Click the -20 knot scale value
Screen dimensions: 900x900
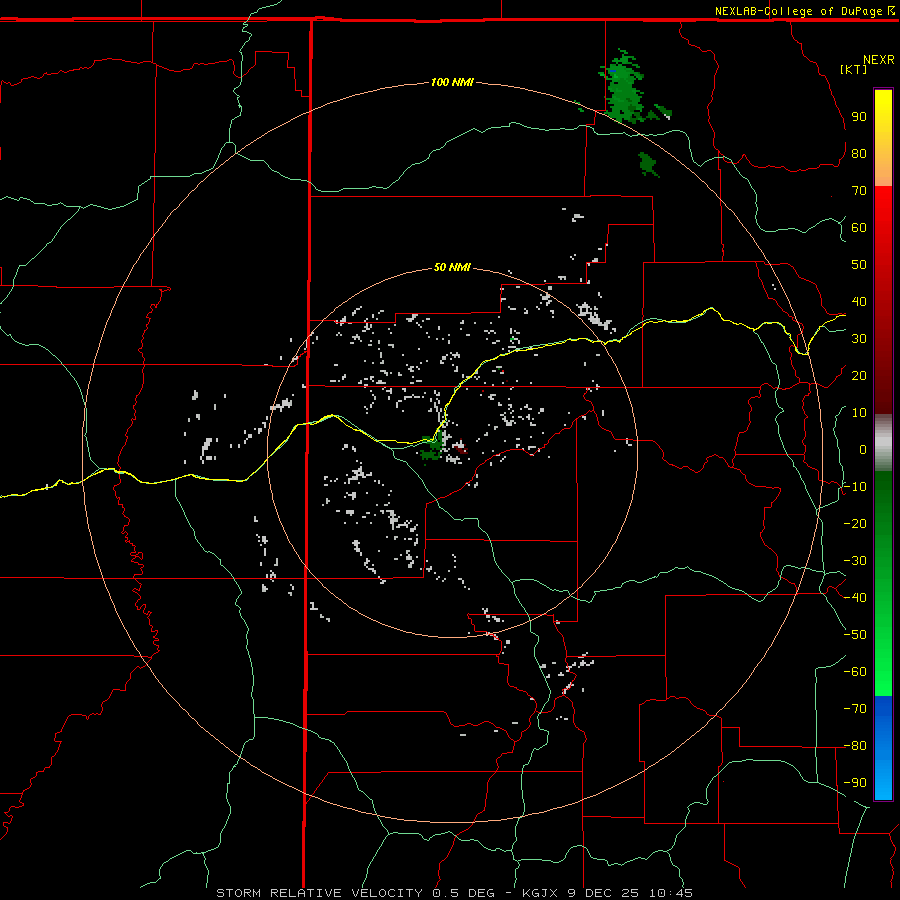[x=855, y=523]
